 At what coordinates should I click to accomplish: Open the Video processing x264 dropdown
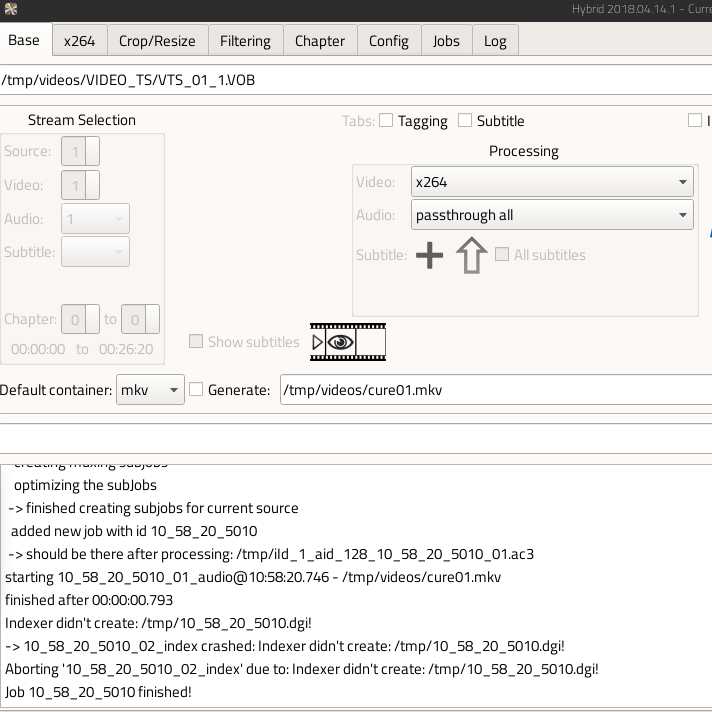(552, 182)
